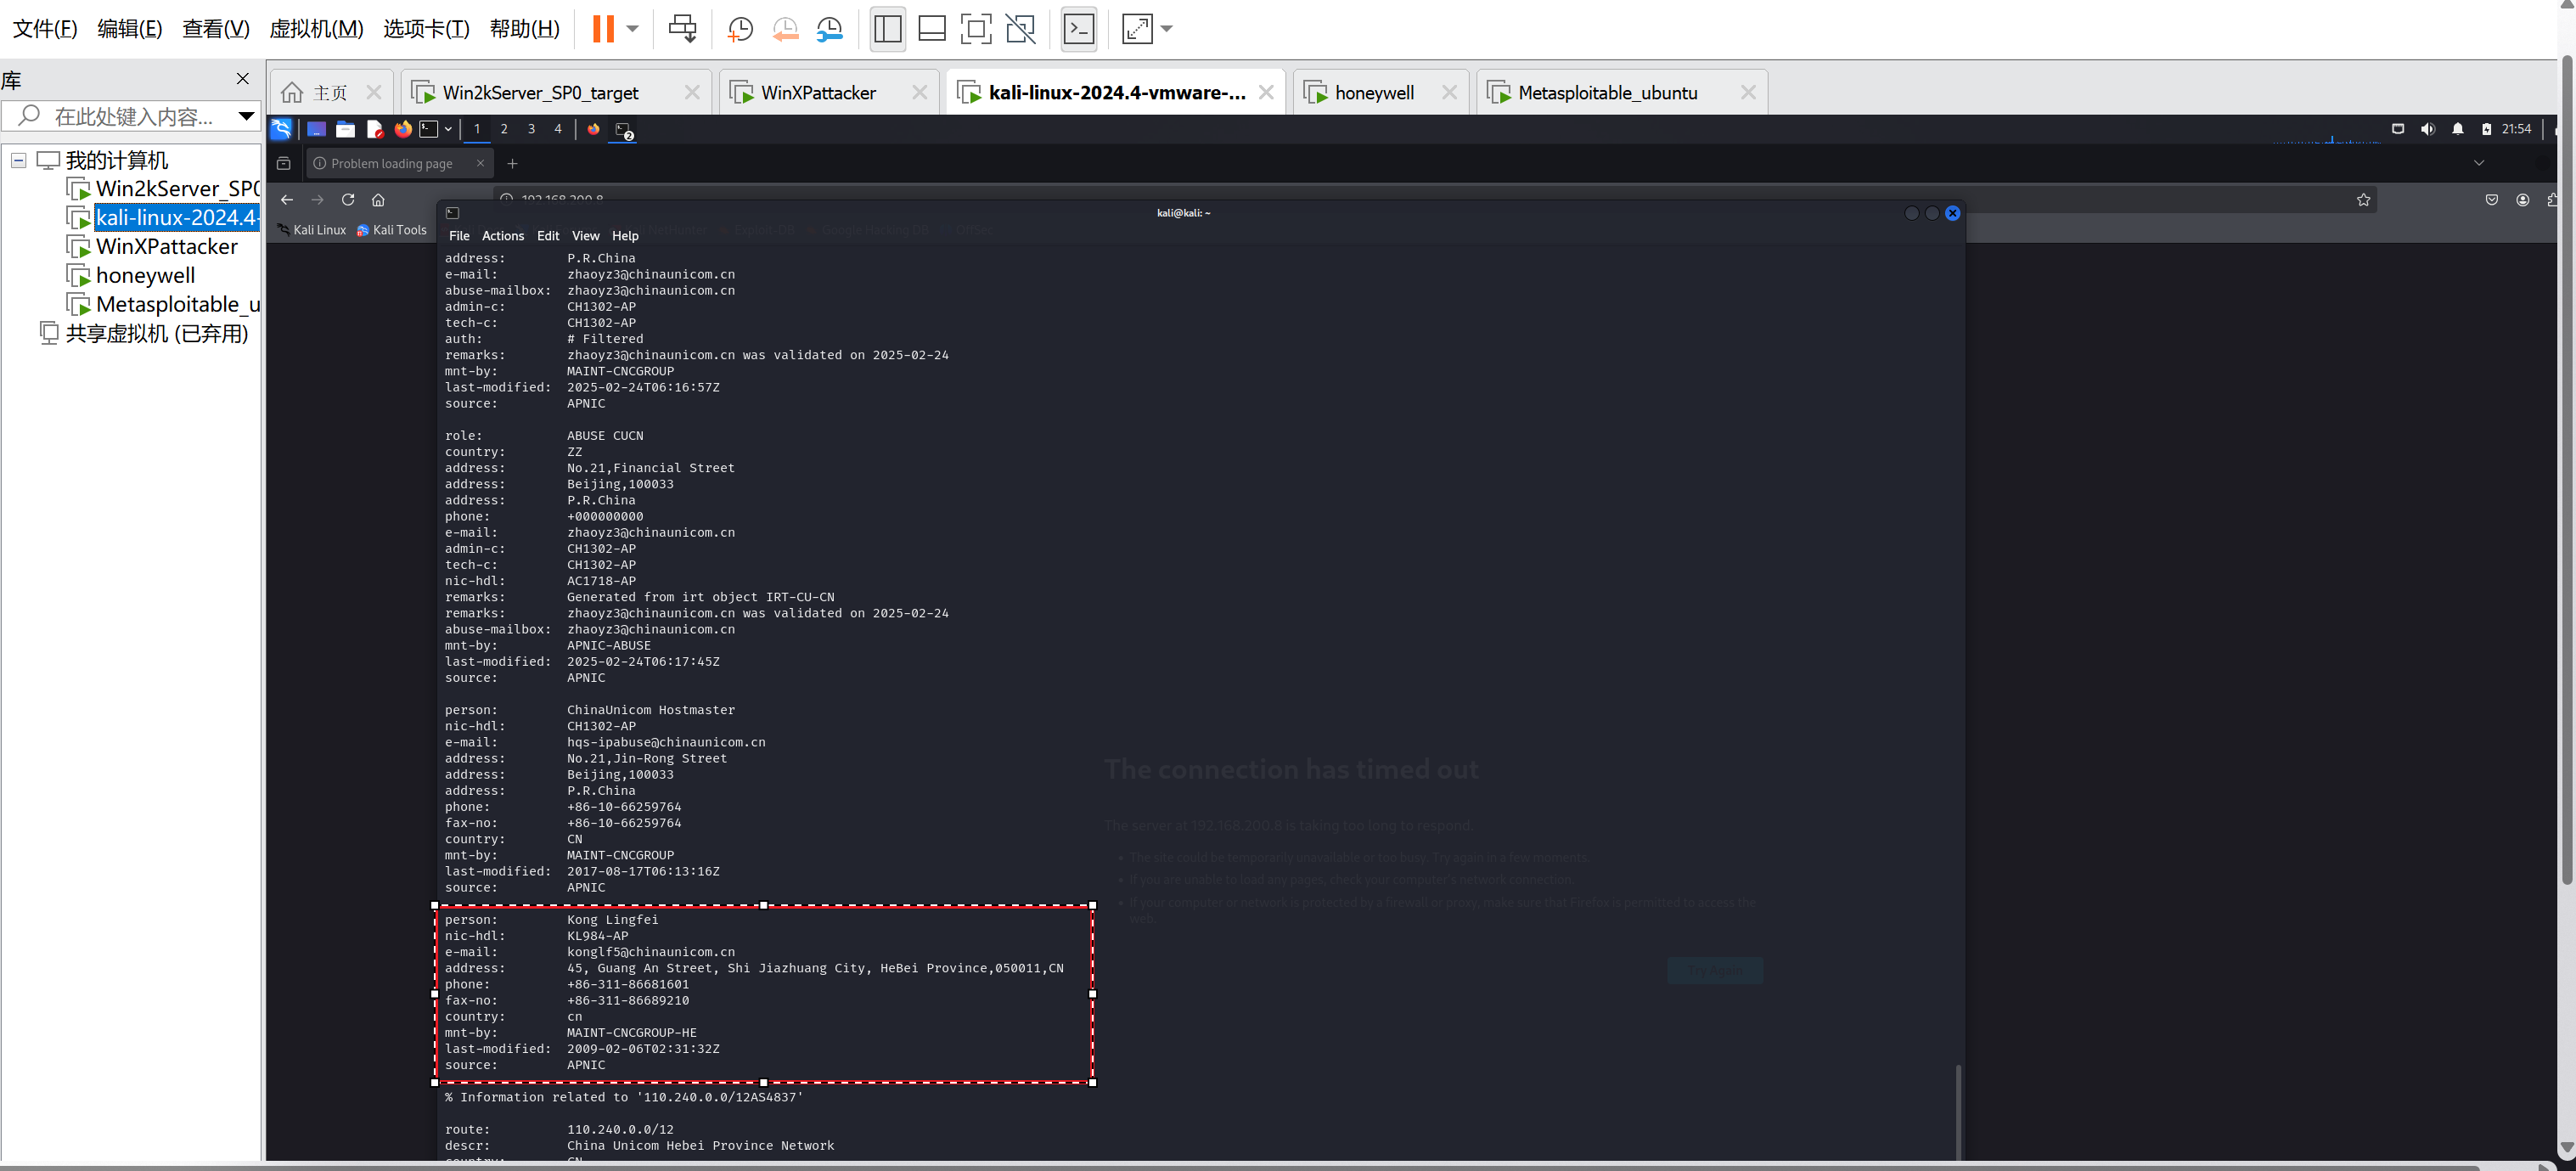Launch Firefox from the Kali panel
Viewport: 2576px width, 1171px height.
403,129
